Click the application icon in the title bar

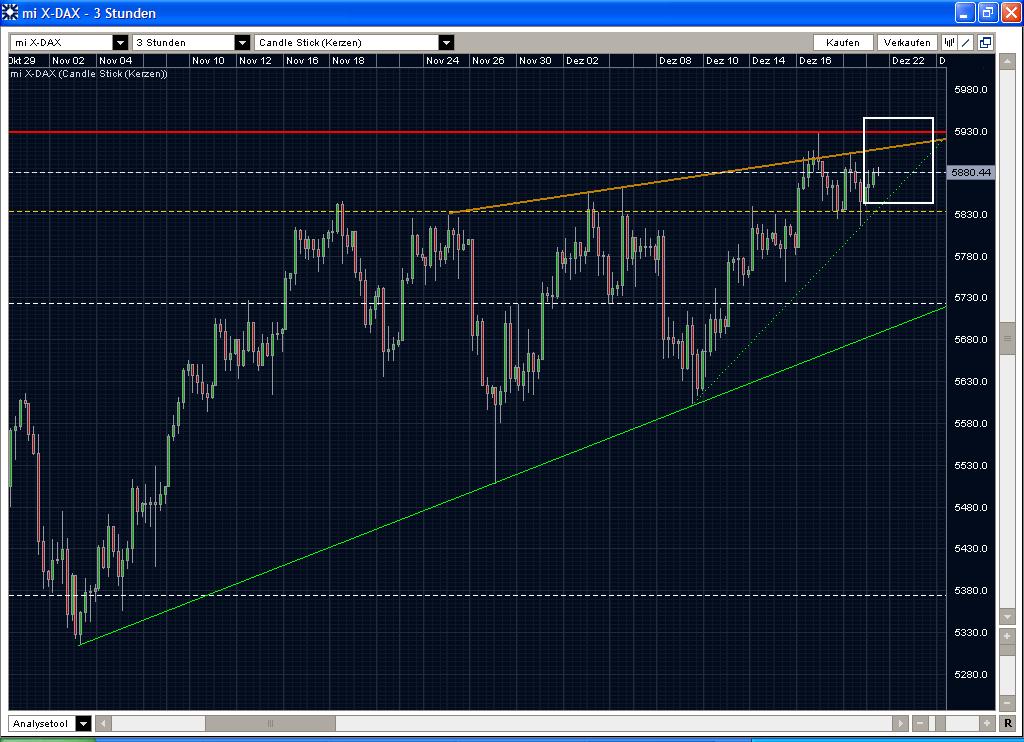pyautogui.click(x=9, y=13)
